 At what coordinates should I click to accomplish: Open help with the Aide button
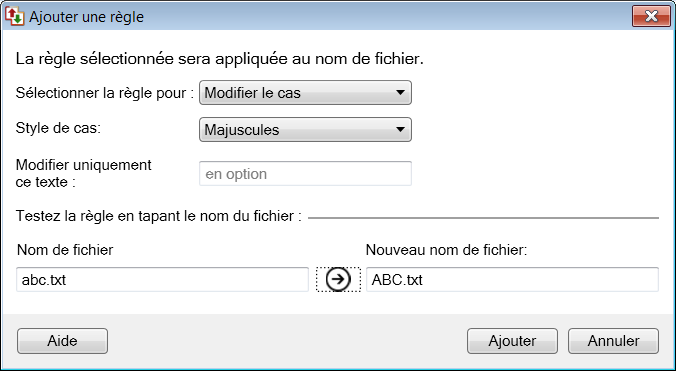(x=63, y=341)
